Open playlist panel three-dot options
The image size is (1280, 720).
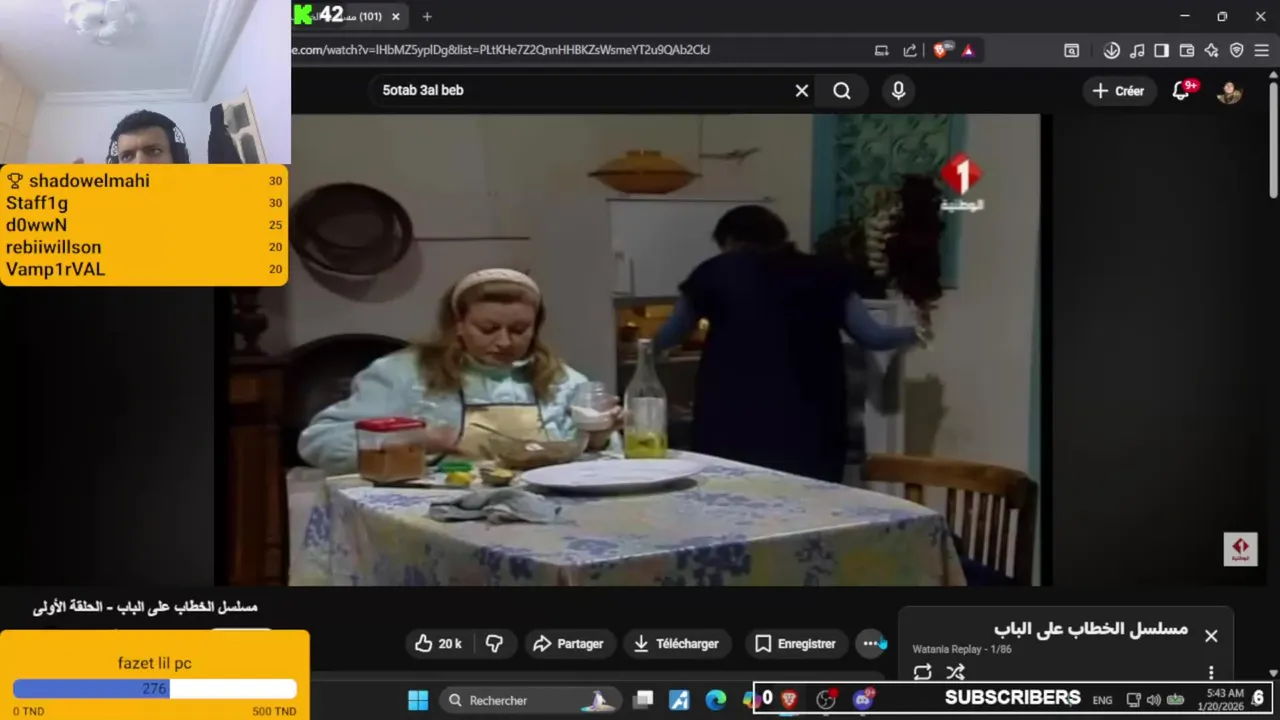point(1211,672)
